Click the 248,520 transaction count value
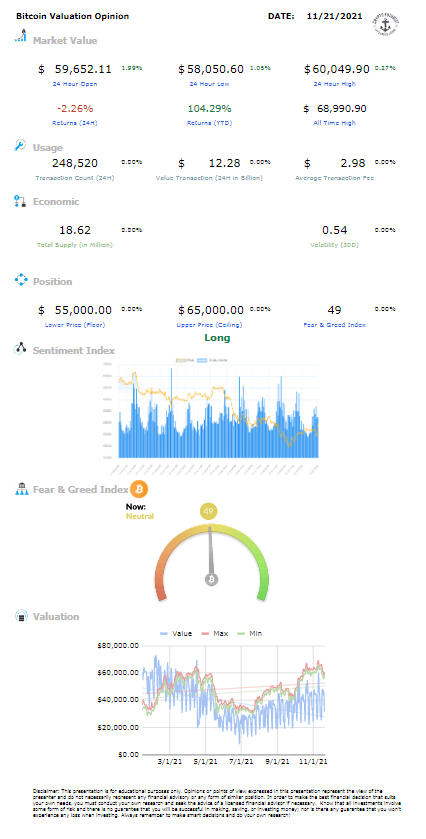426x839 pixels. coord(75,163)
